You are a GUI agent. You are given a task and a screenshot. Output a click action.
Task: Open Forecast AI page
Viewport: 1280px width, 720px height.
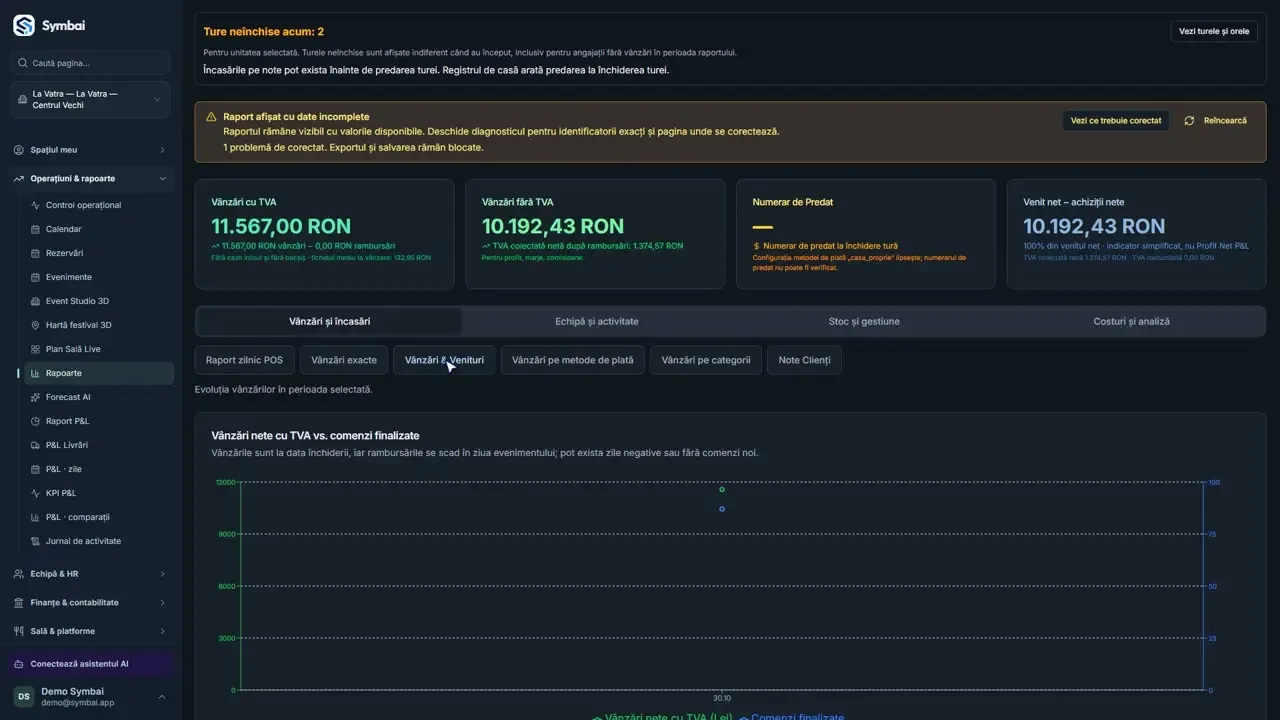[x=99, y=397]
